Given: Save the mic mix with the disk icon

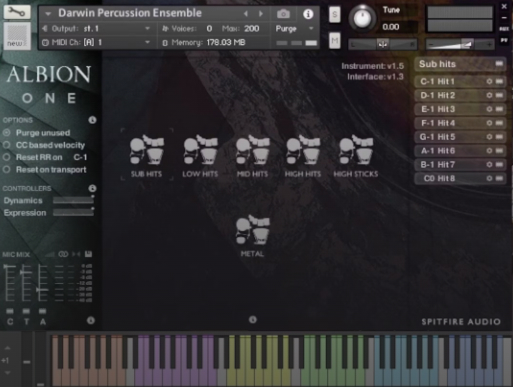Looking at the screenshot, I should click(88, 254).
